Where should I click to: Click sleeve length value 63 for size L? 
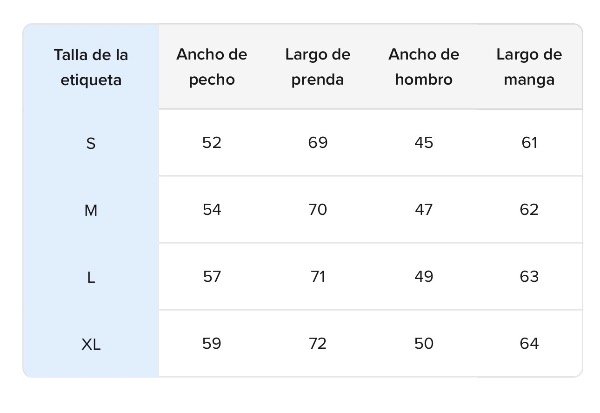(529, 277)
